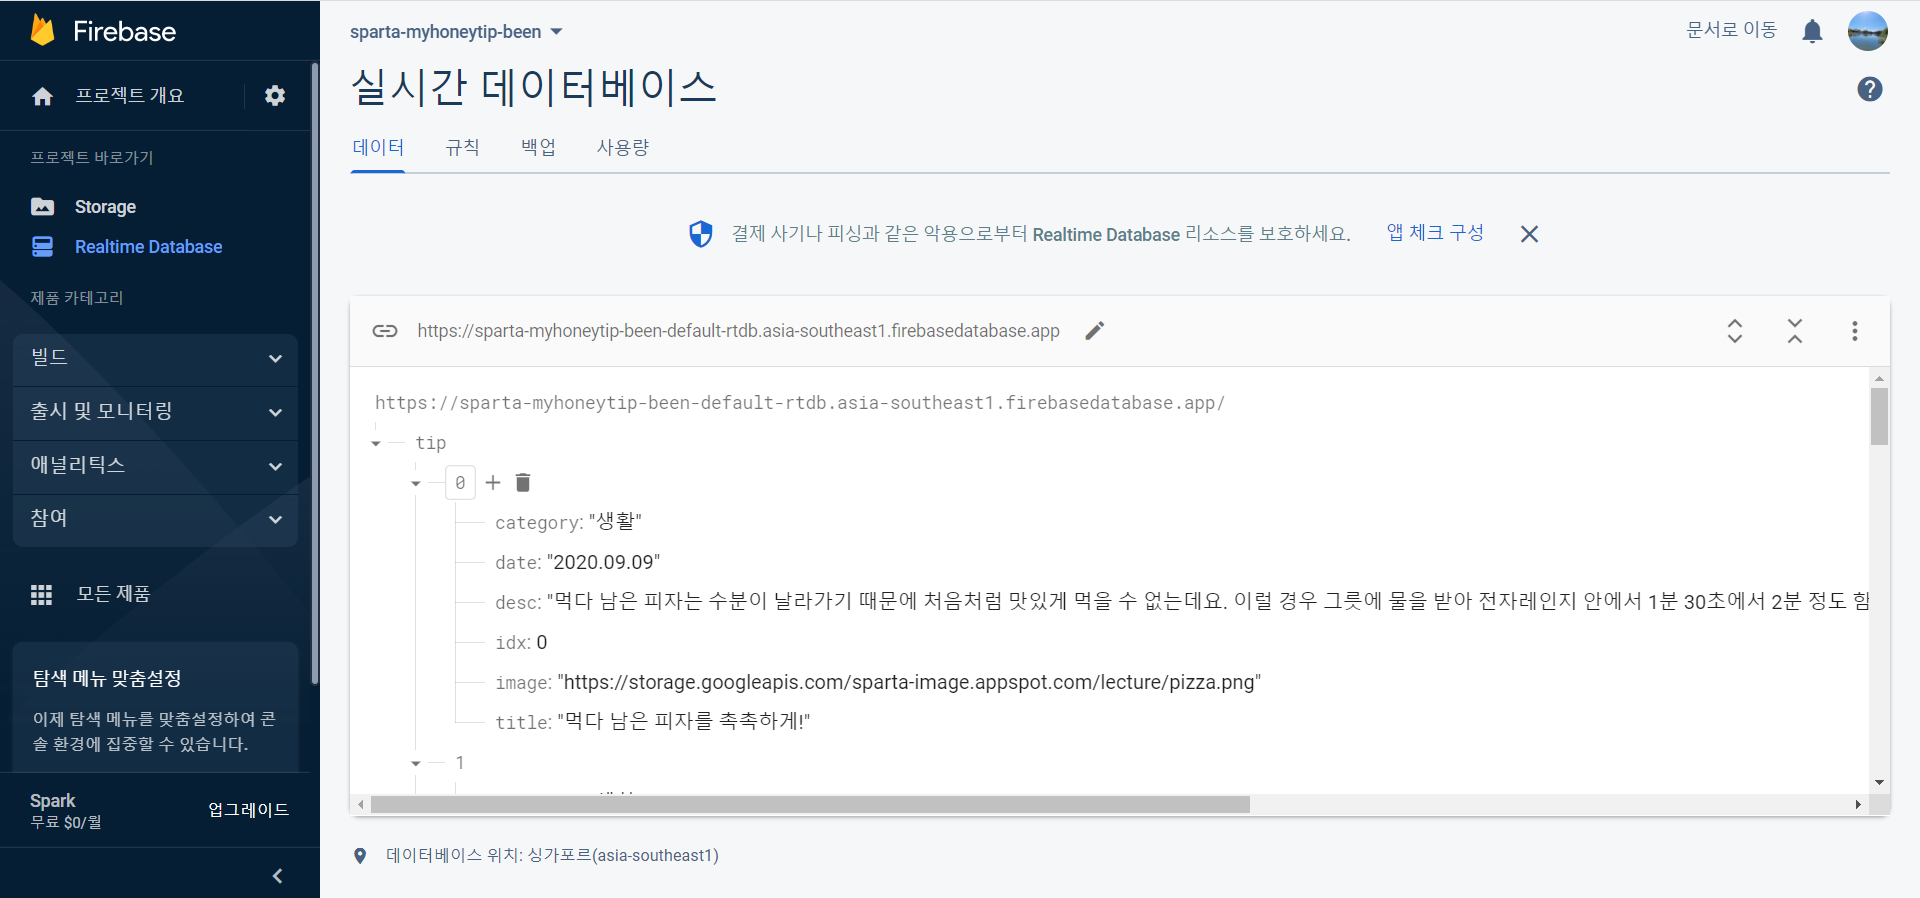Click the 탐색 메뉴 맞춤설정 card
Screen dimensions: 1920x898
(x=155, y=708)
